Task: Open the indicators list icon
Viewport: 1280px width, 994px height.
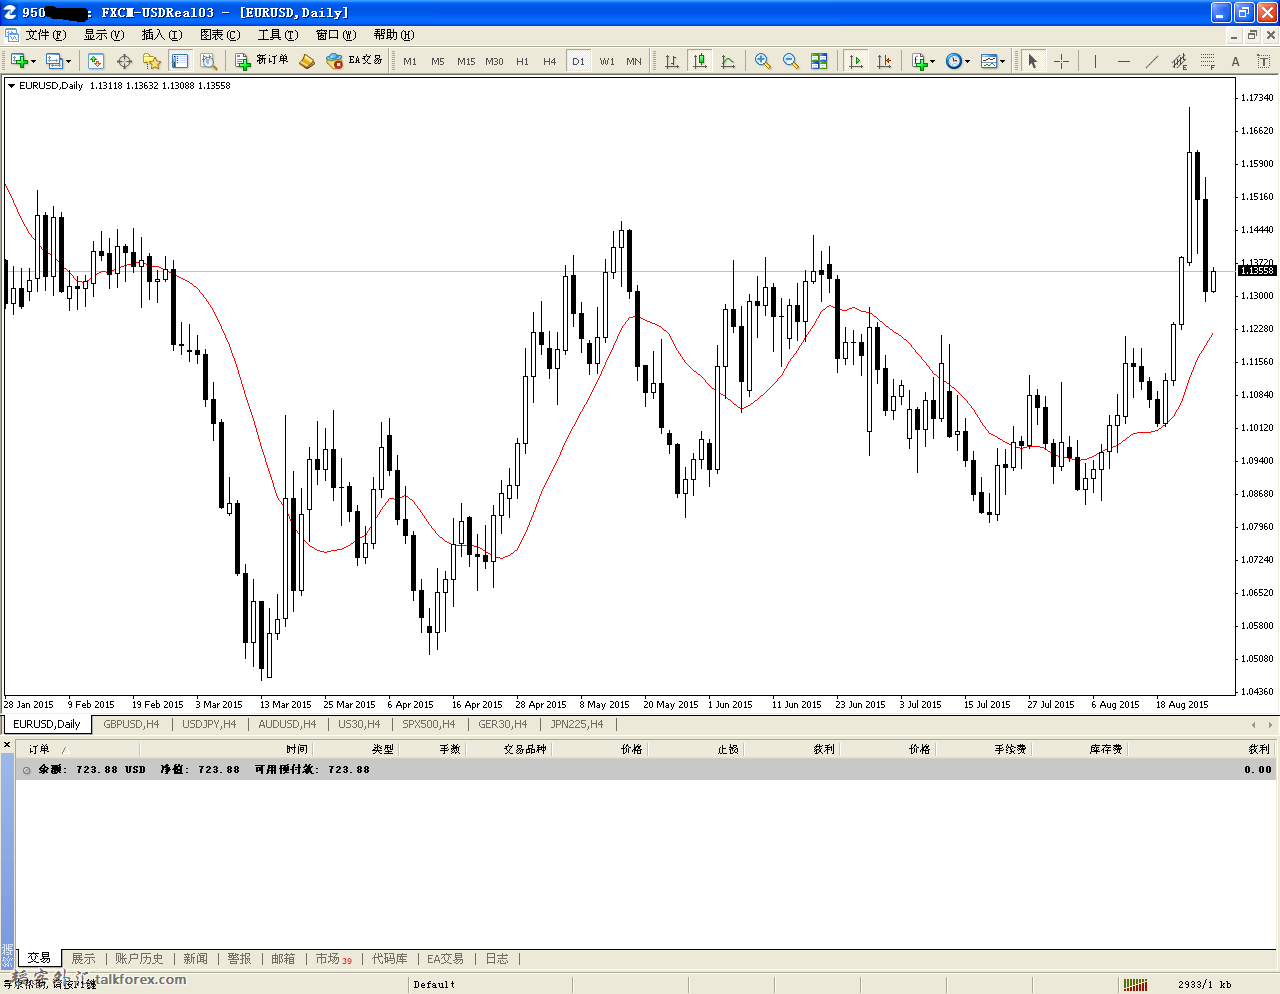Action: [x=919, y=61]
